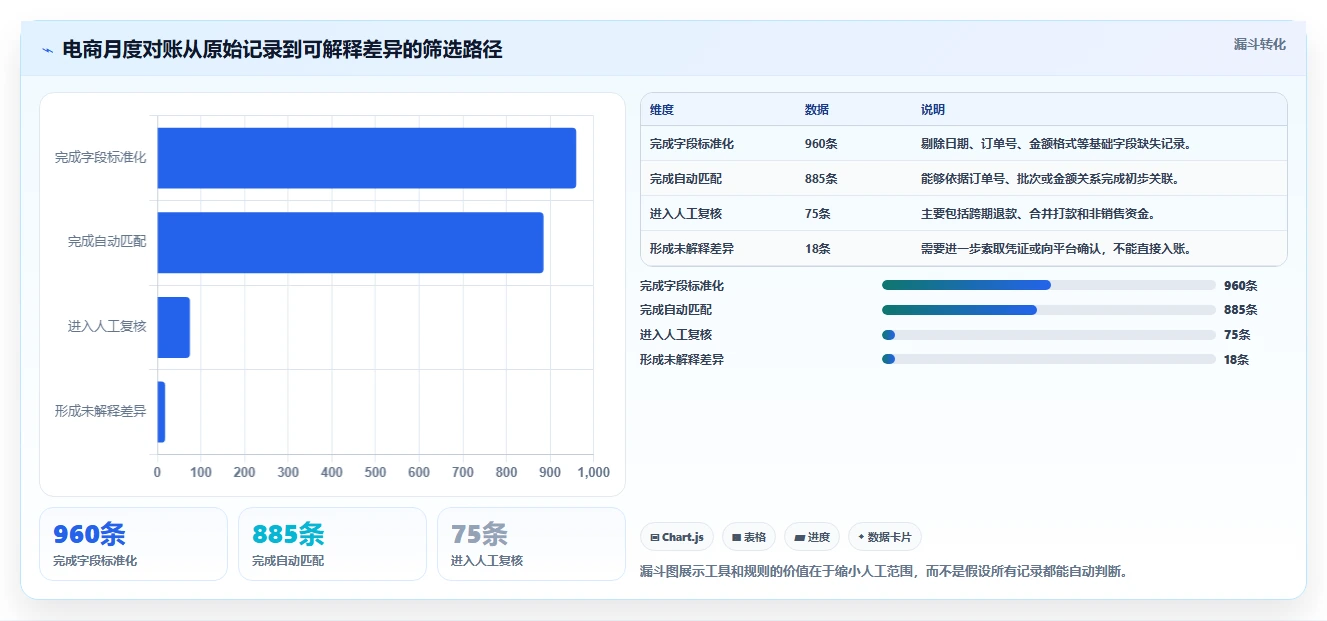This screenshot has height=621, width=1327.
Task: Select the 75条 进入人工复核 stat card
Action: point(531,544)
